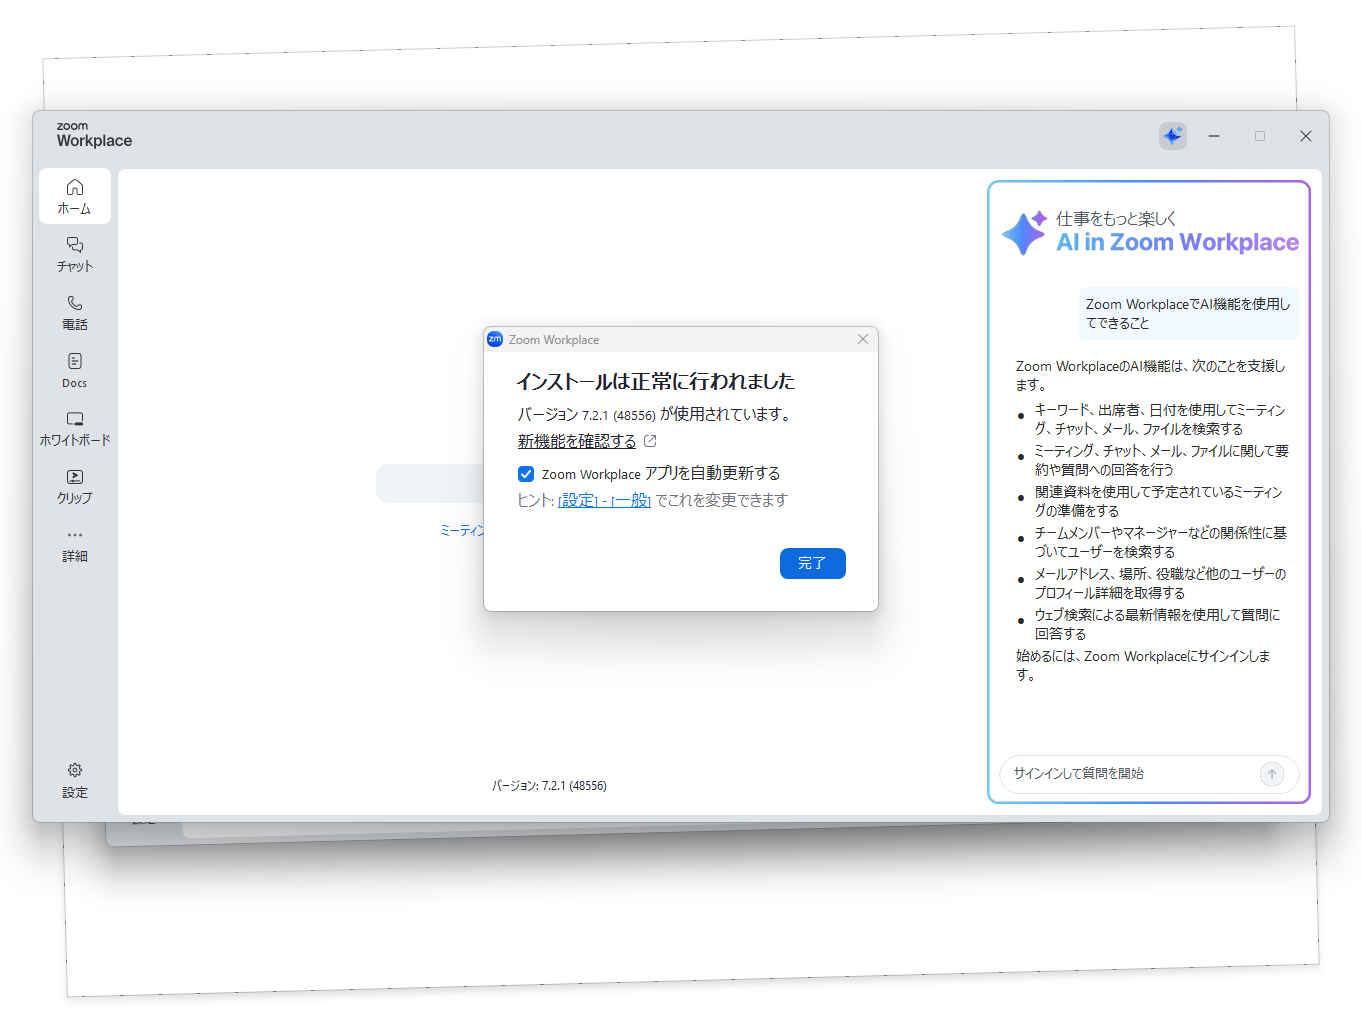
Task: Minimize the Zoom Workplace window
Action: [x=1214, y=136]
